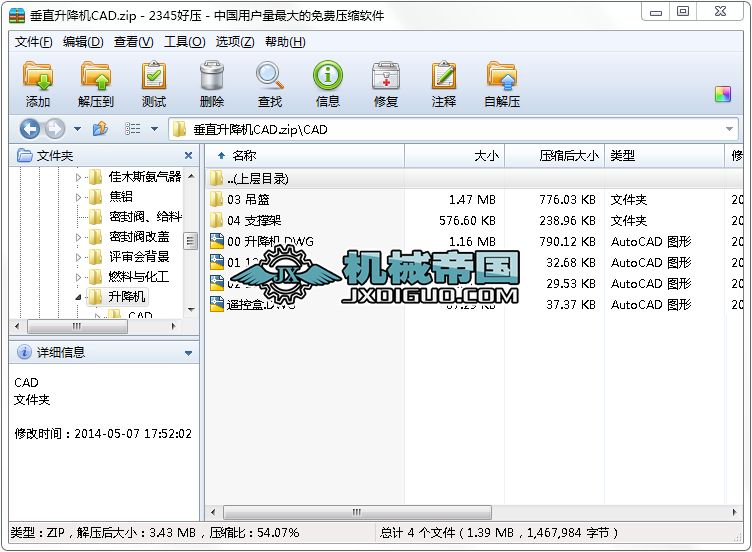This screenshot has width=752, height=552.
Task: Select the CAD subfolder in the tree
Action: coord(140,315)
